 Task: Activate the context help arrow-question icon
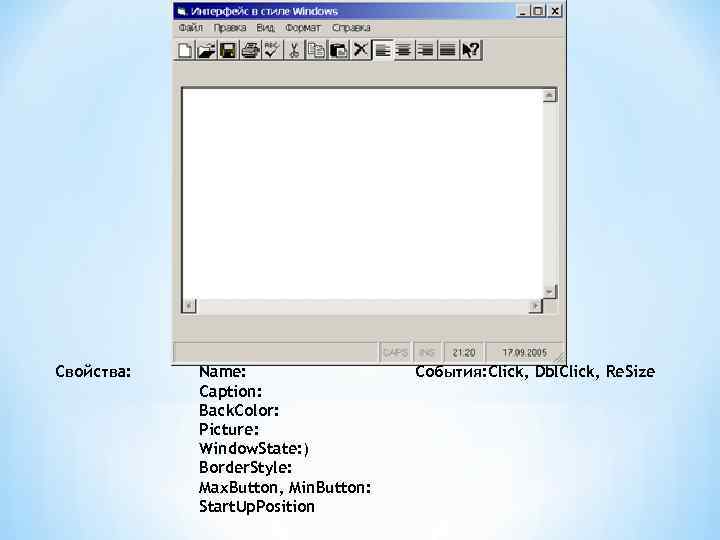click(471, 50)
